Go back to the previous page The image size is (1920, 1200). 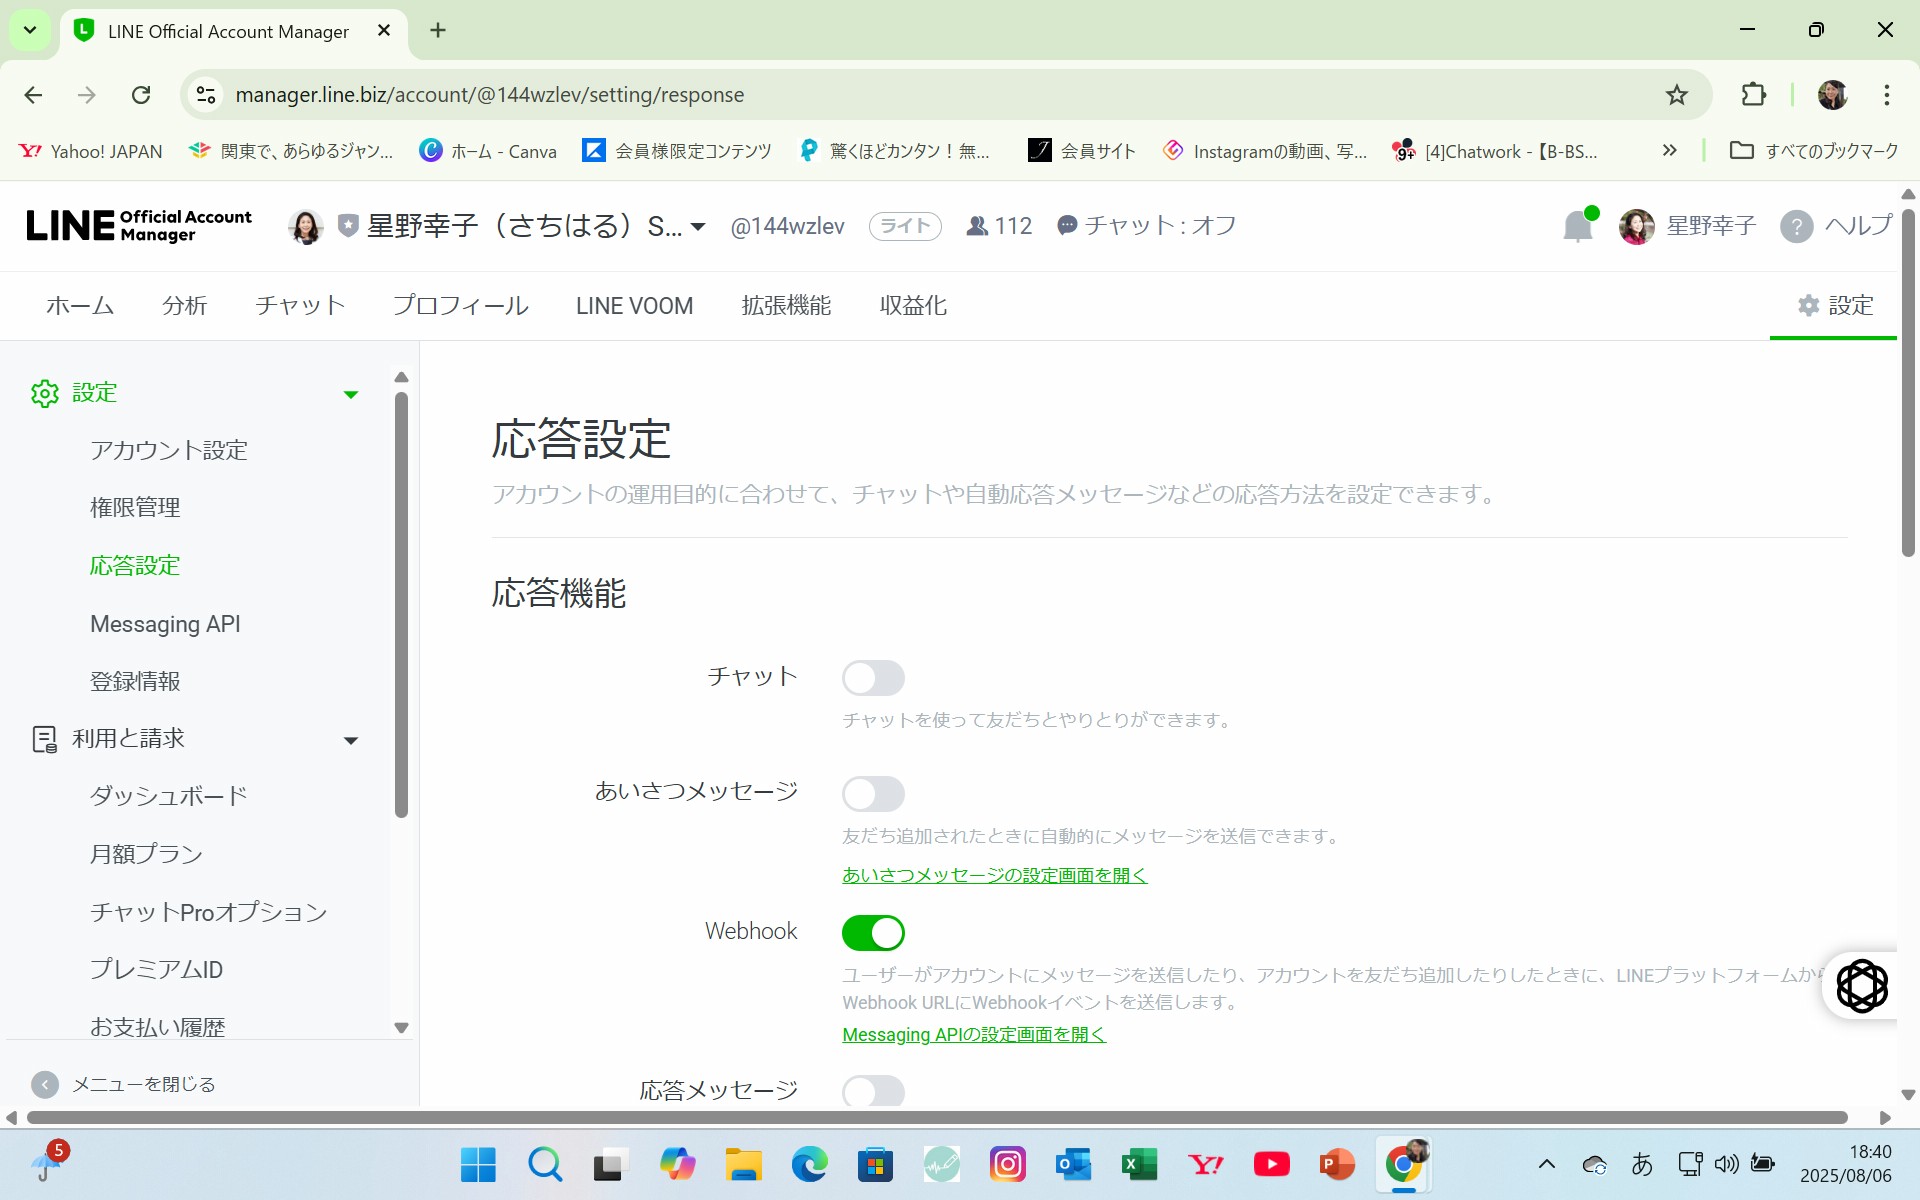pyautogui.click(x=33, y=95)
